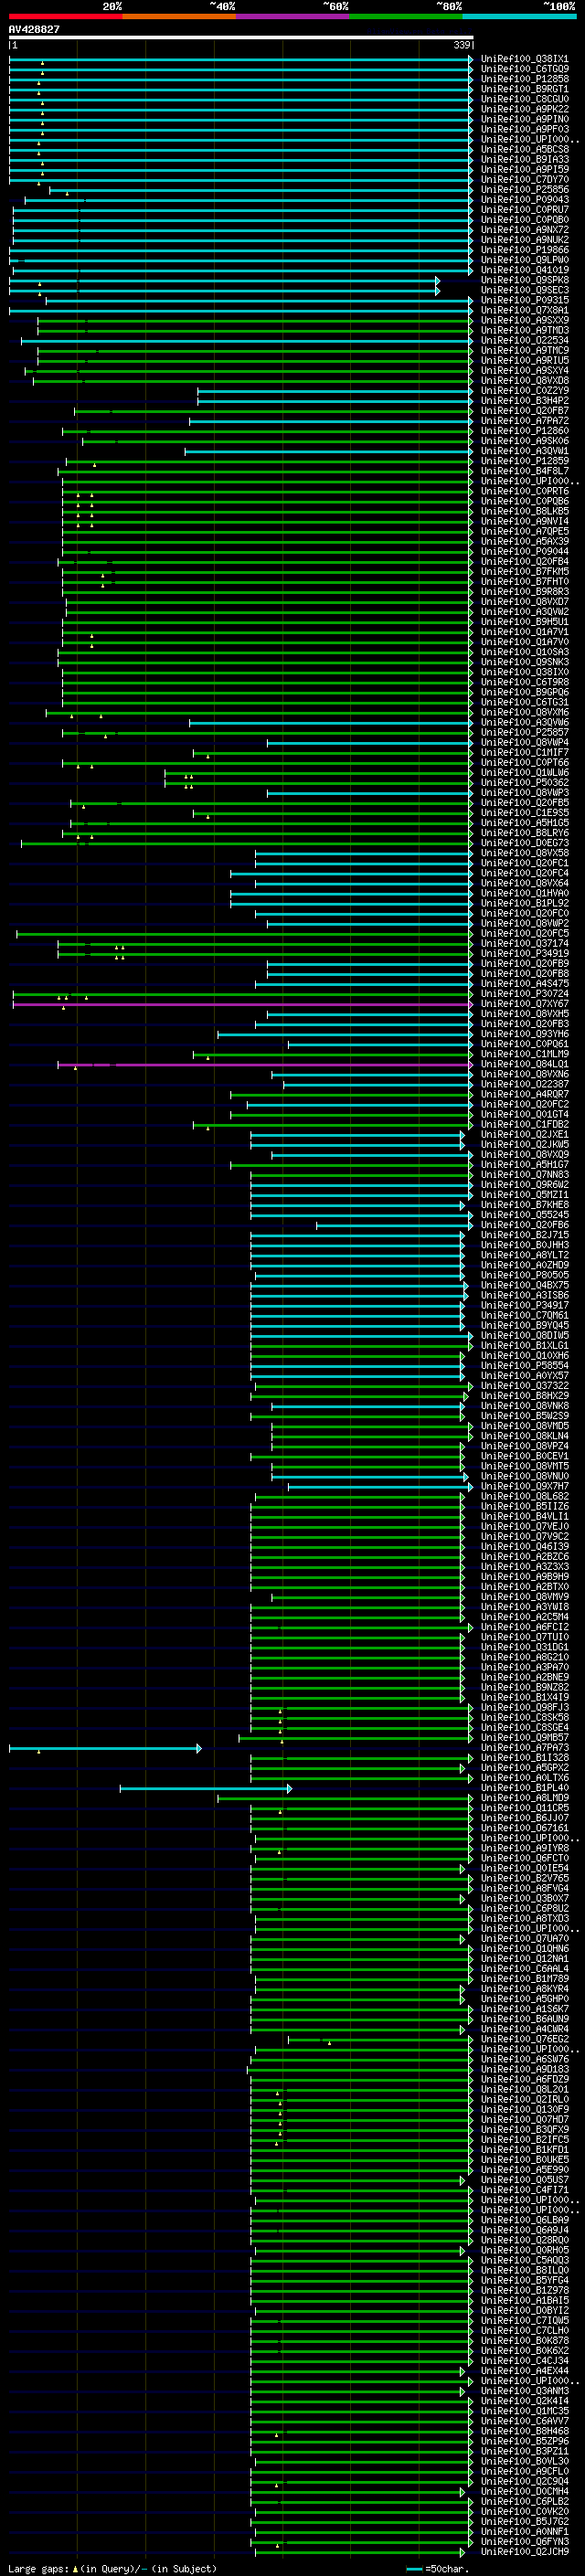Click the short cyan bar of A7PA73
585x2576 pixels.
pyautogui.click(x=105, y=1748)
